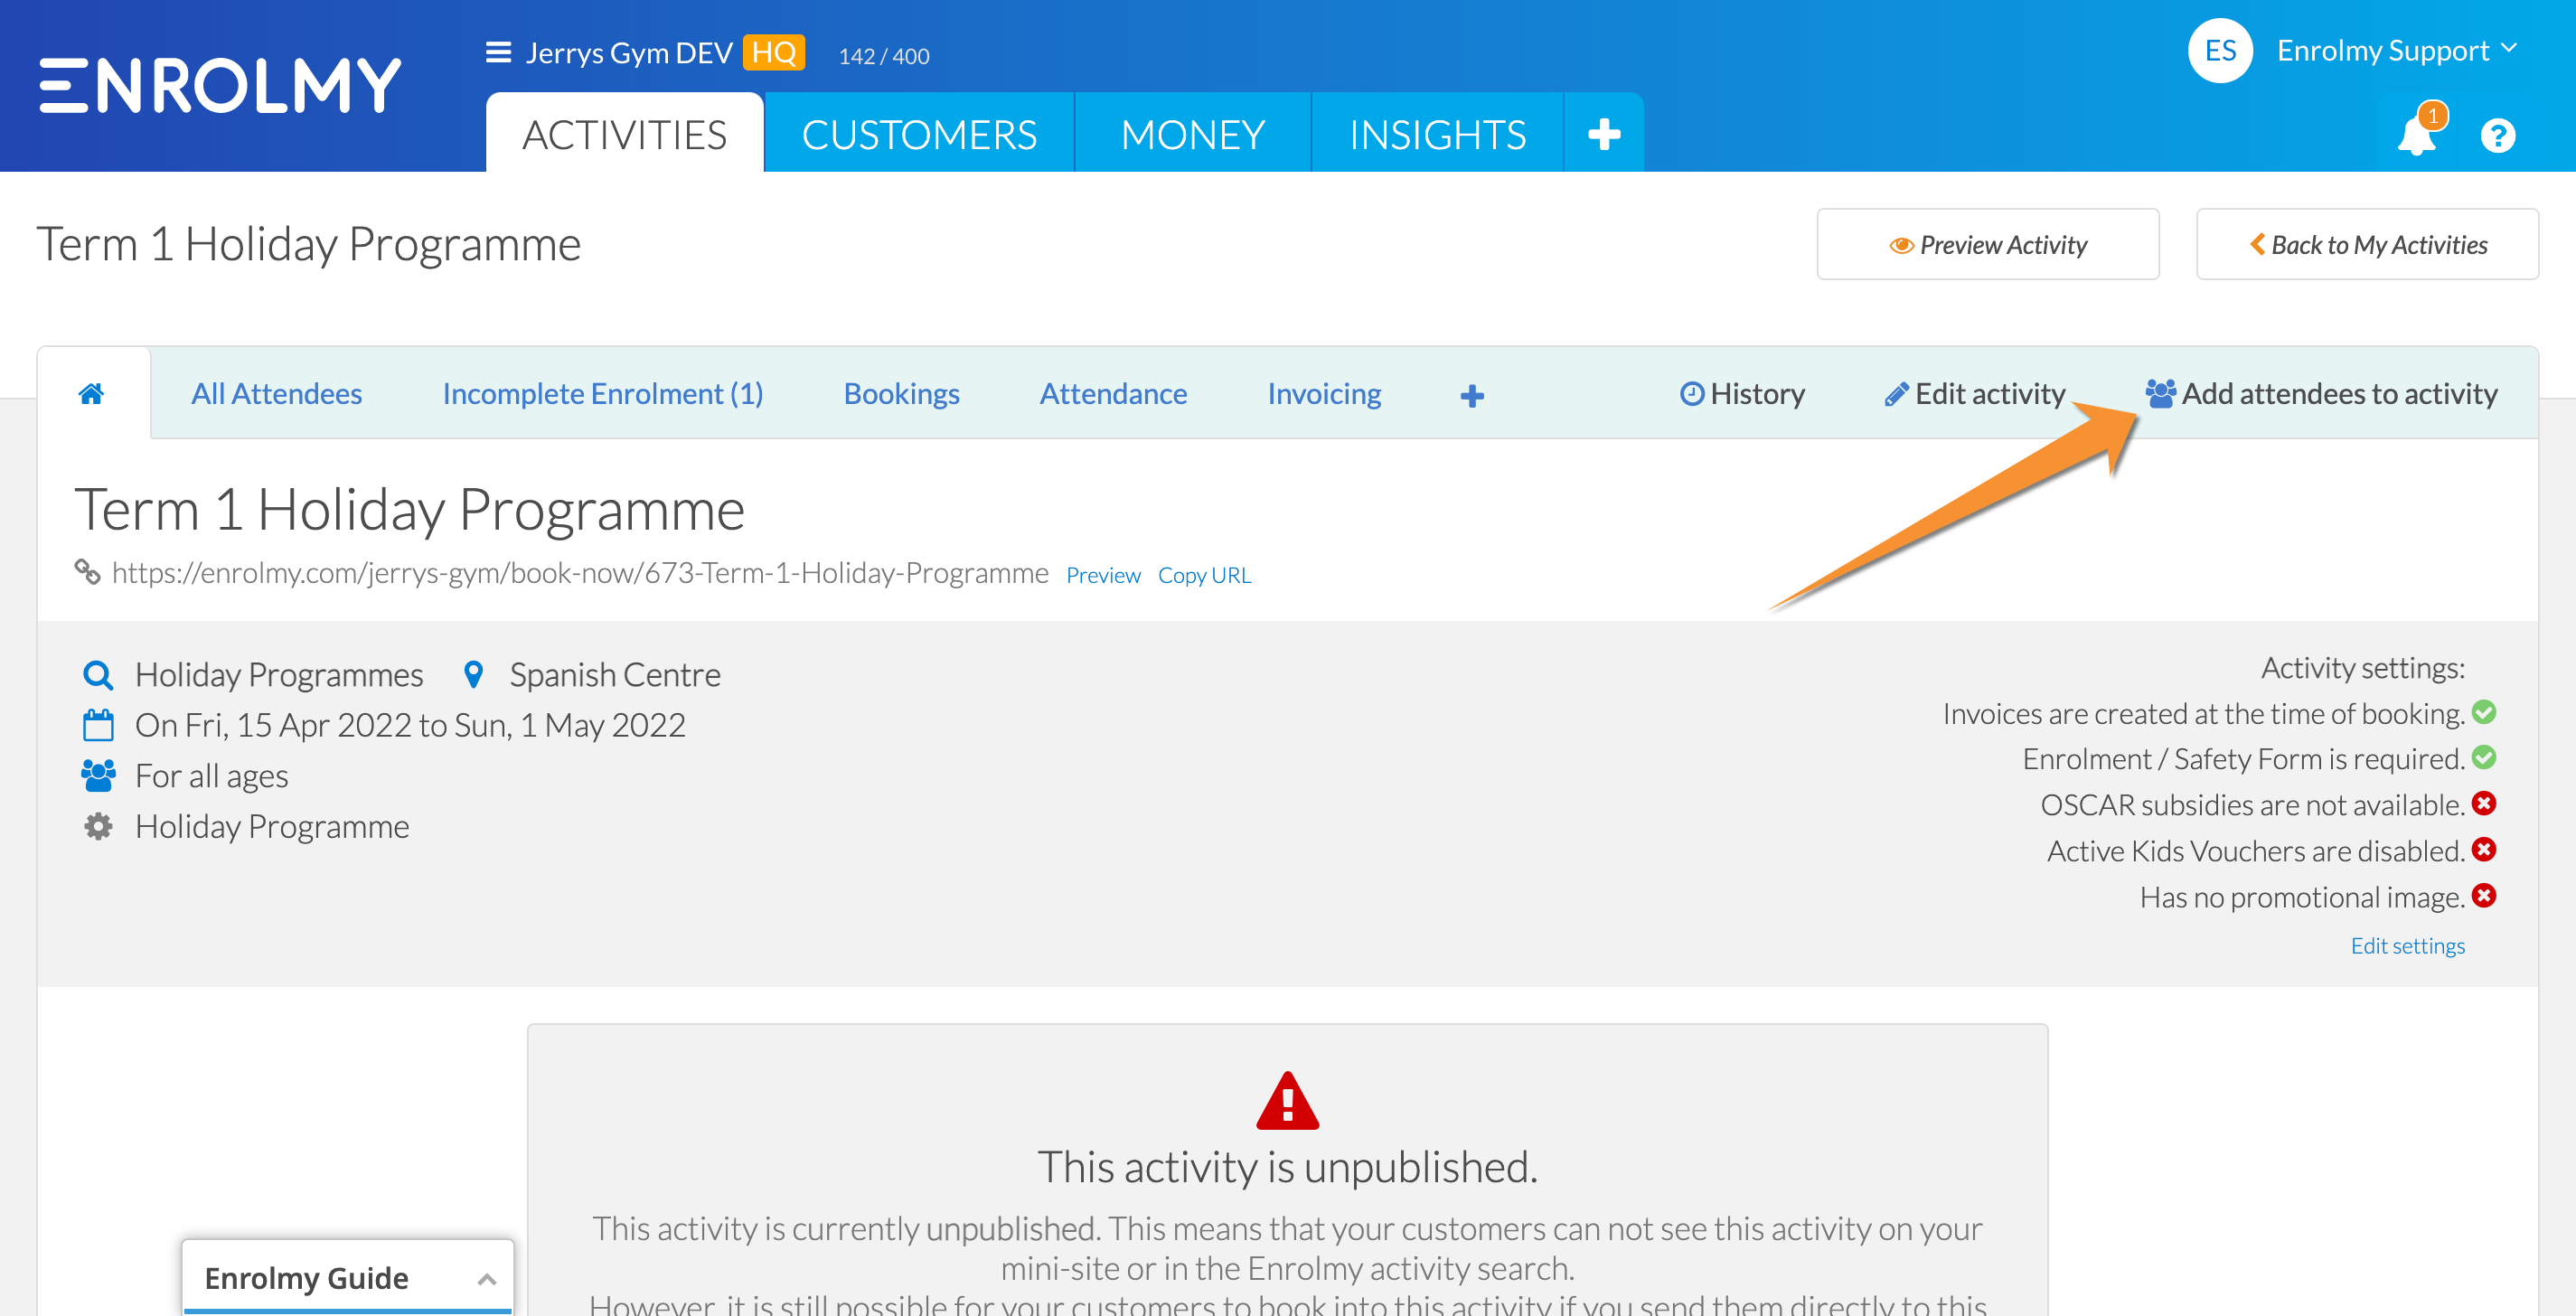
Task: Click the link chain icon beside the activity URL
Action: point(87,572)
